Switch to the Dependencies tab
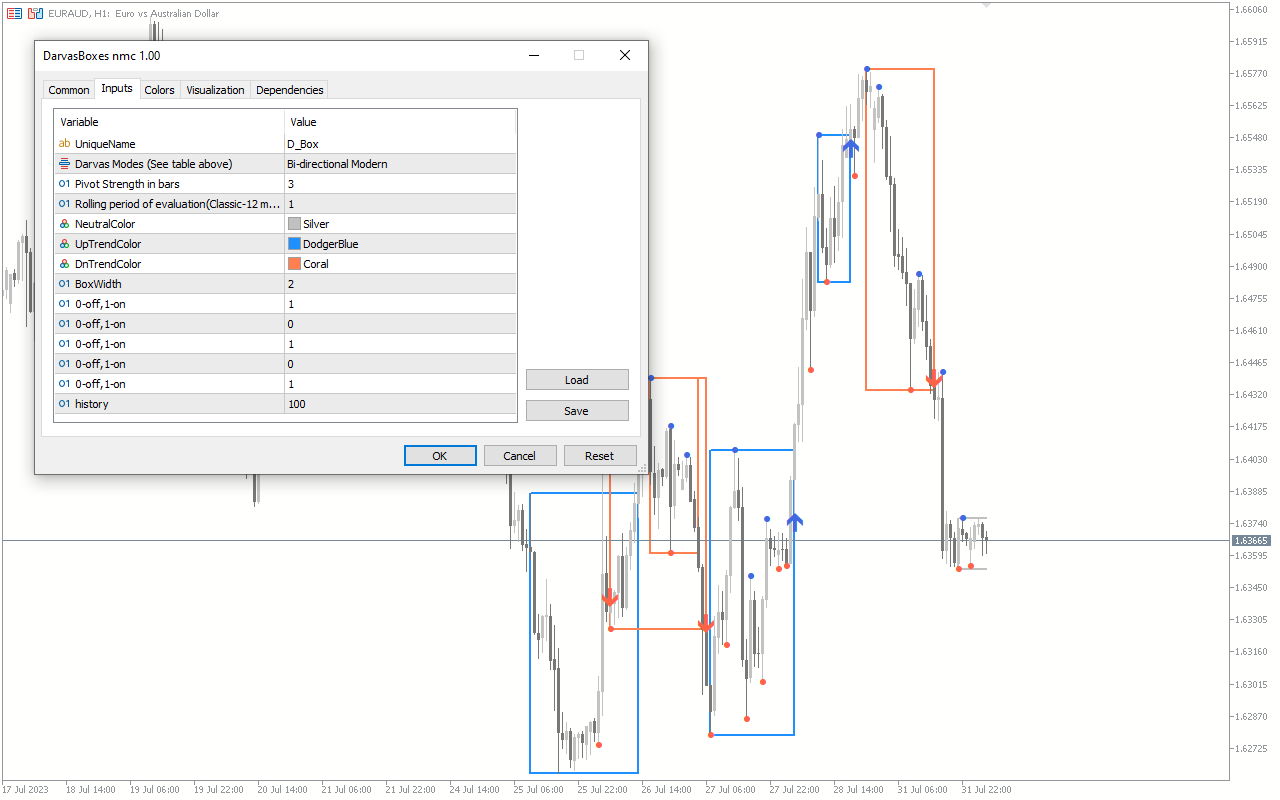This screenshot has width=1280, height=800. tap(290, 90)
